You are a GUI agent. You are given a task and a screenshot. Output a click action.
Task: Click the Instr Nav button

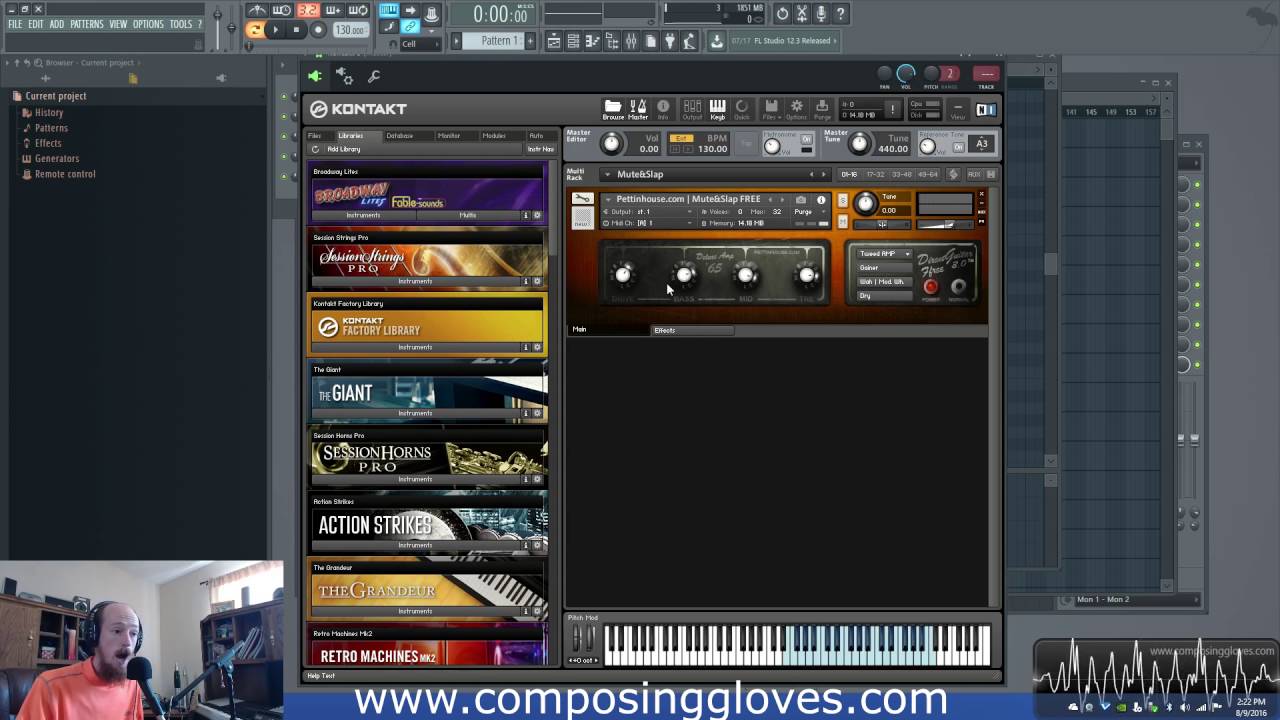tap(540, 149)
